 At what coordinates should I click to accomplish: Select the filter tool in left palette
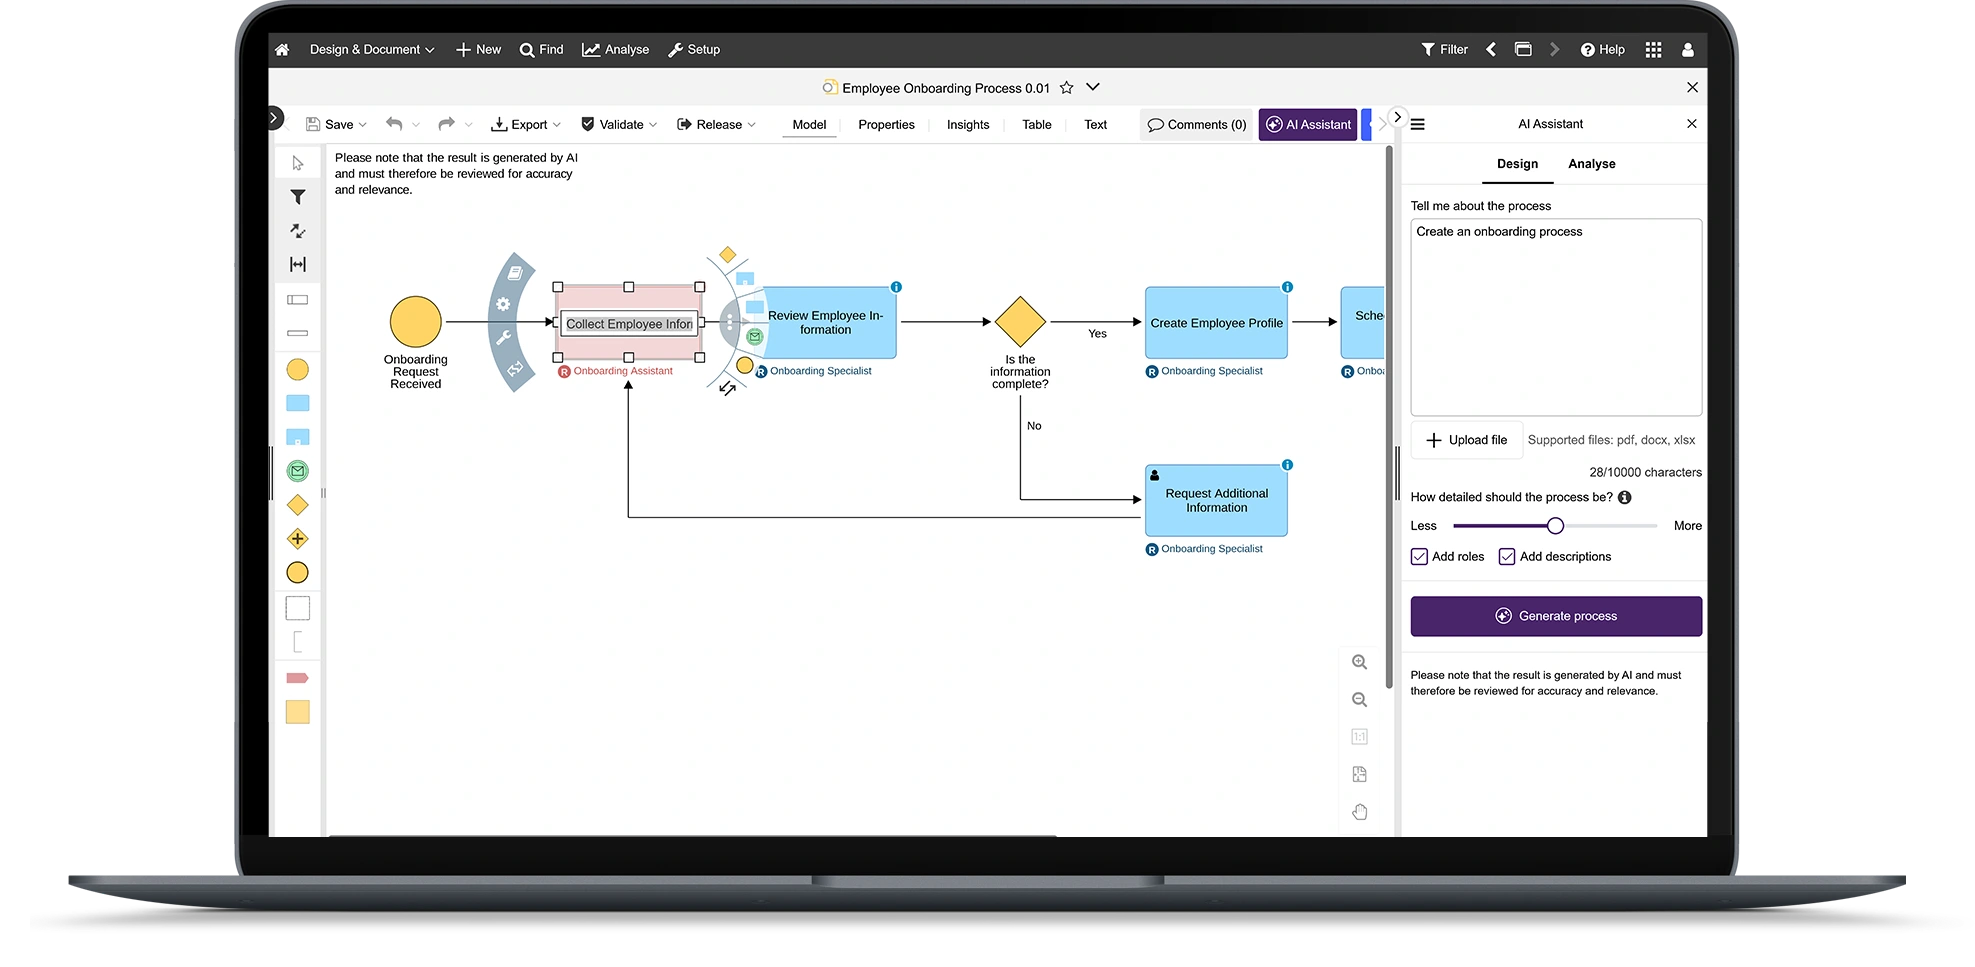pyautogui.click(x=297, y=197)
